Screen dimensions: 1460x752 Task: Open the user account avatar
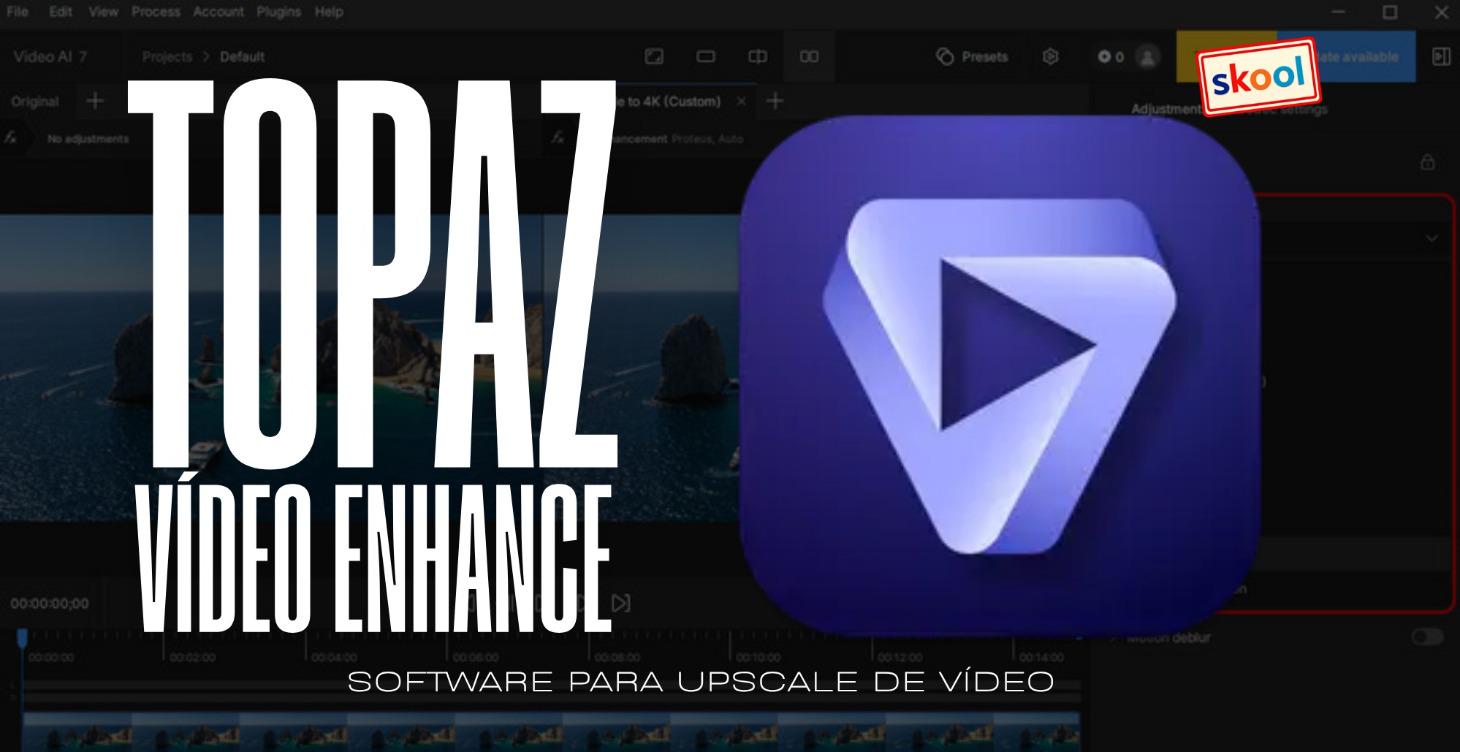coord(1147,57)
